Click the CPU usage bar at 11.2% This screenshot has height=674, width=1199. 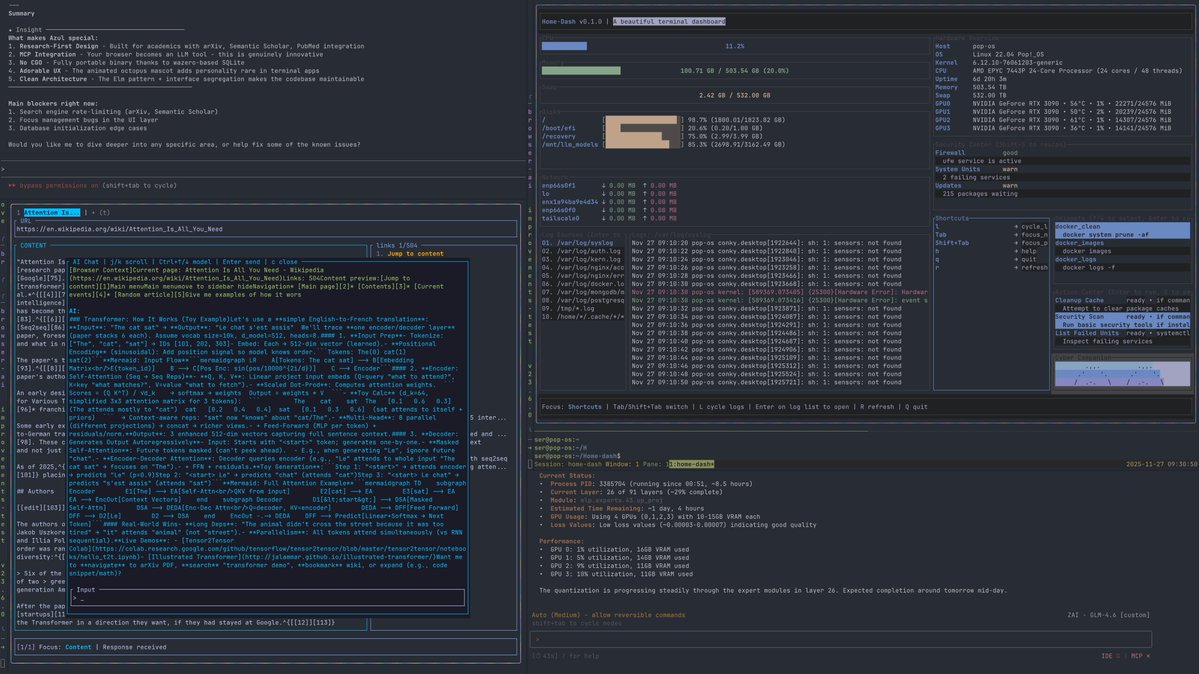(564, 46)
